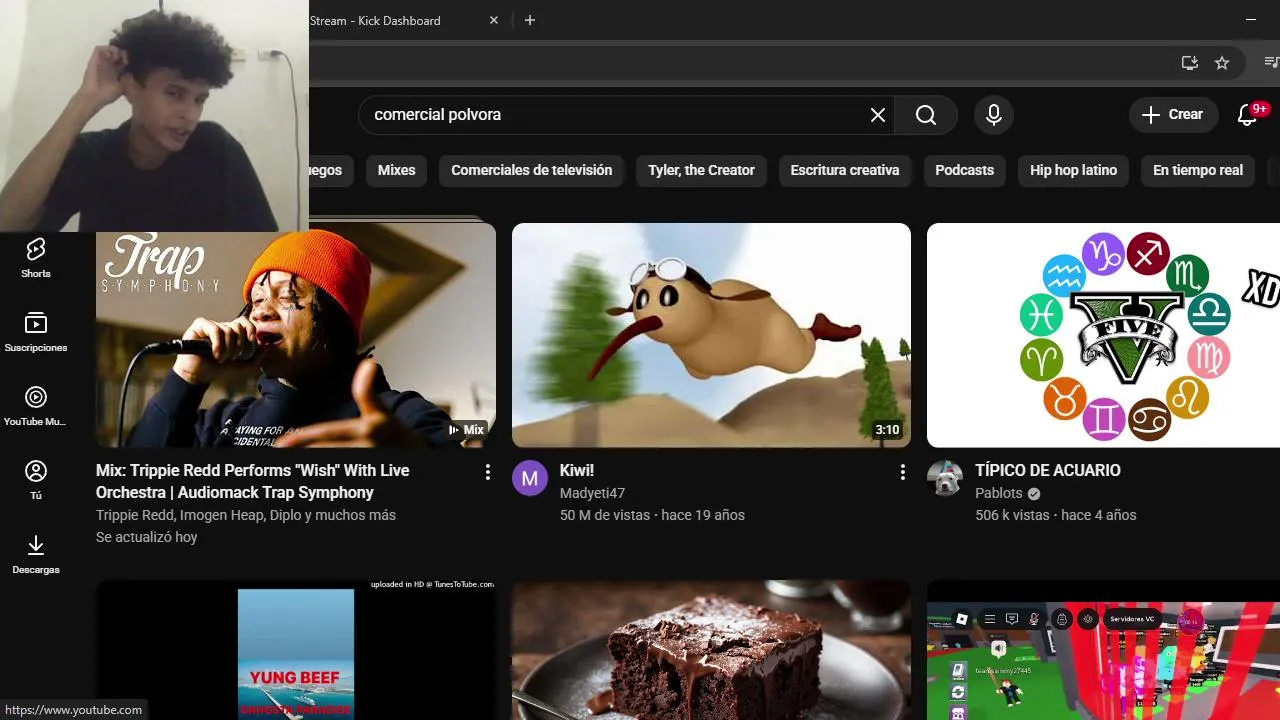Select Tyler, the Creator chip

click(701, 170)
